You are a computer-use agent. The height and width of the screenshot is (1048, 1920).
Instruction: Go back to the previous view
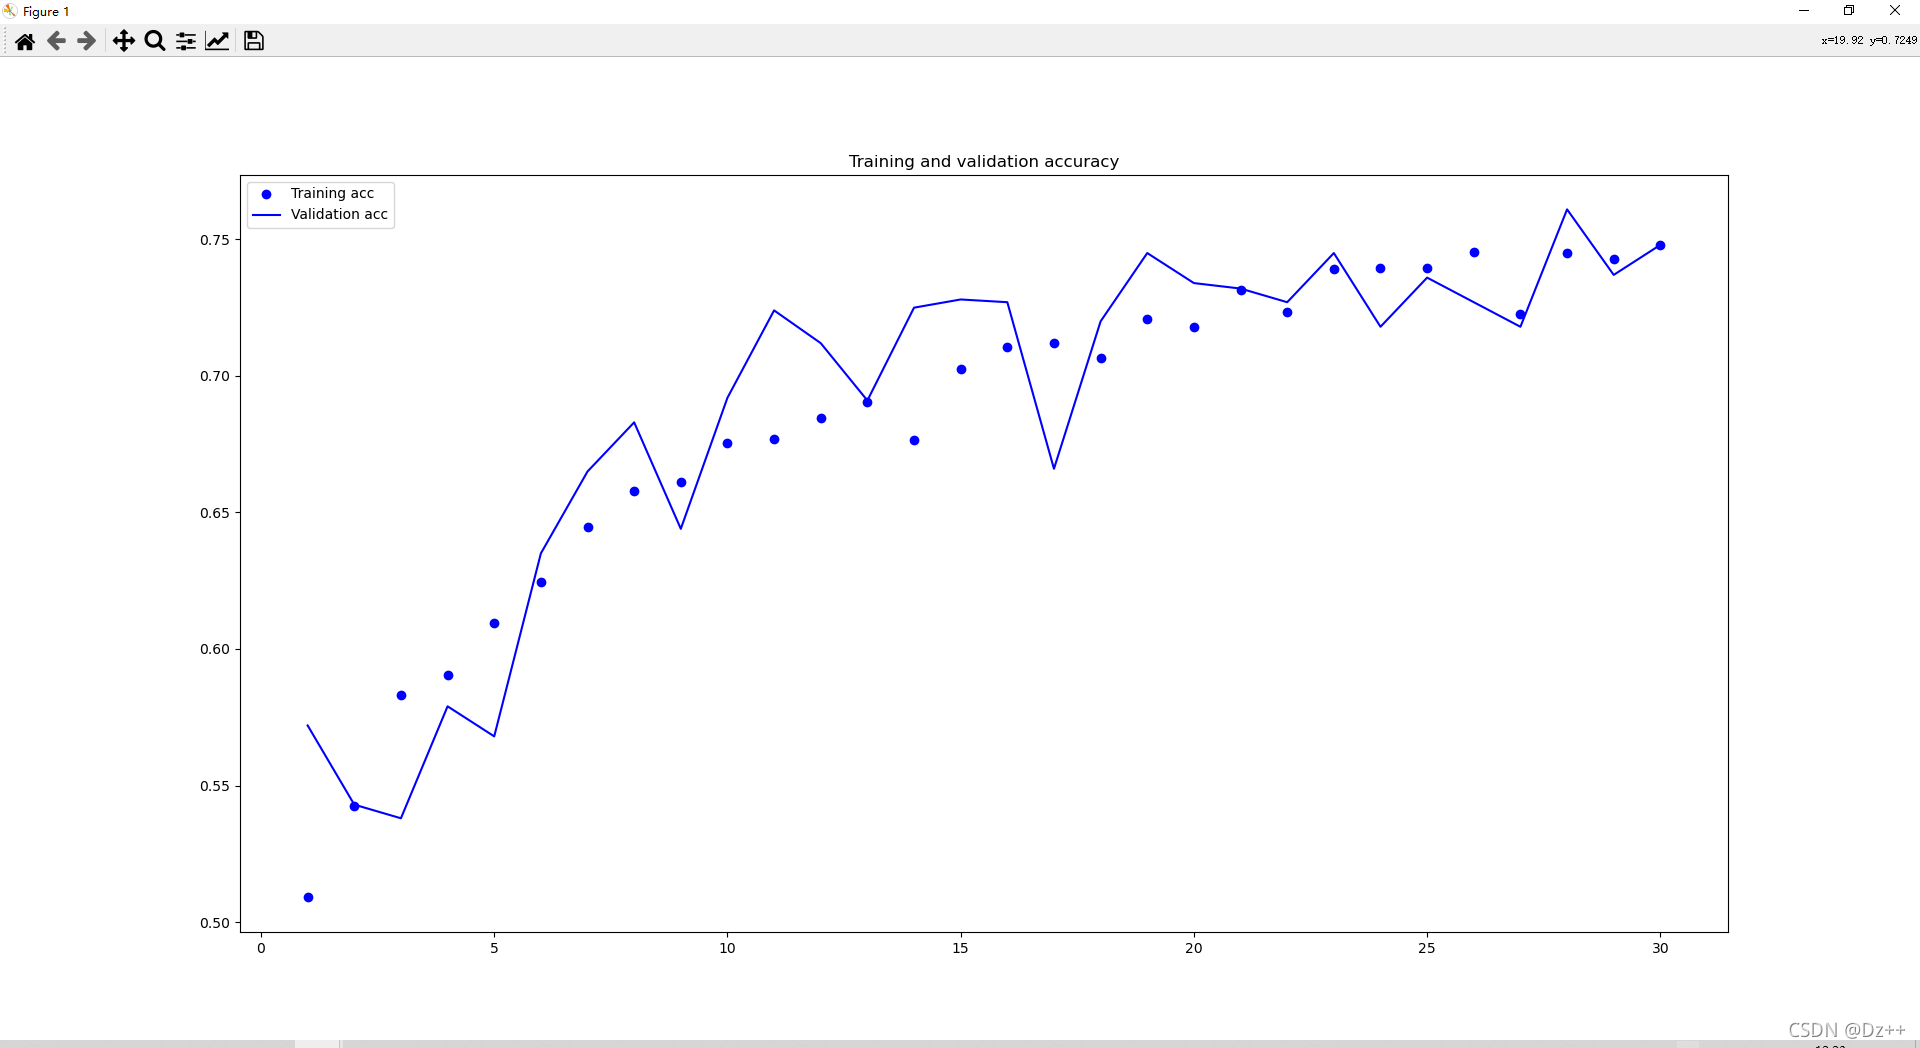(56, 41)
